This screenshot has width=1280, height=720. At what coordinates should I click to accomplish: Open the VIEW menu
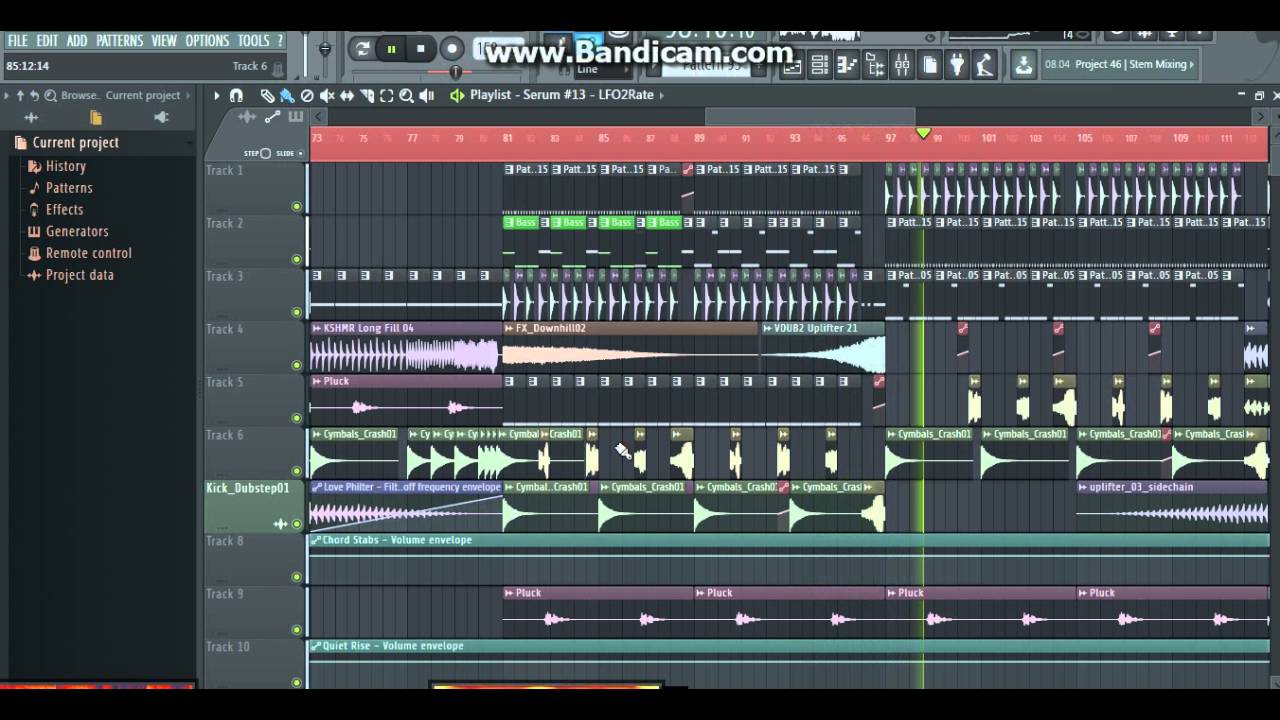pos(164,41)
